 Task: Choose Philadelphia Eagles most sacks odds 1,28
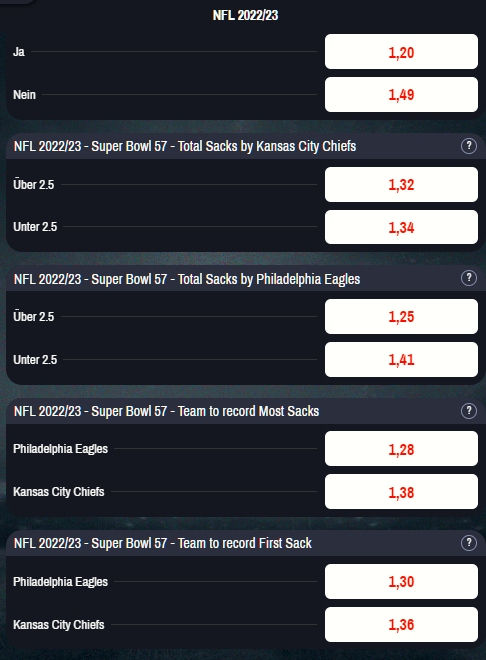point(401,449)
